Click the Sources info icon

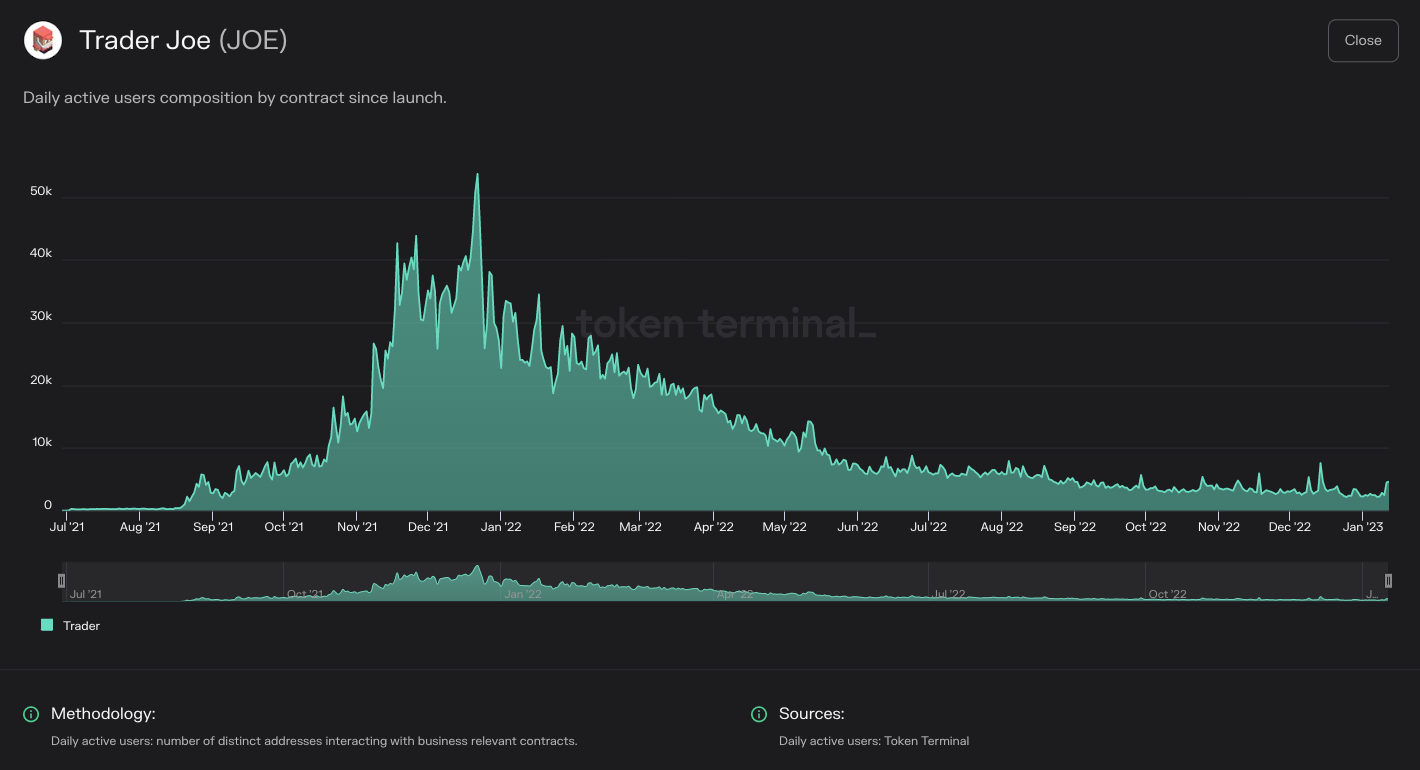coord(759,714)
